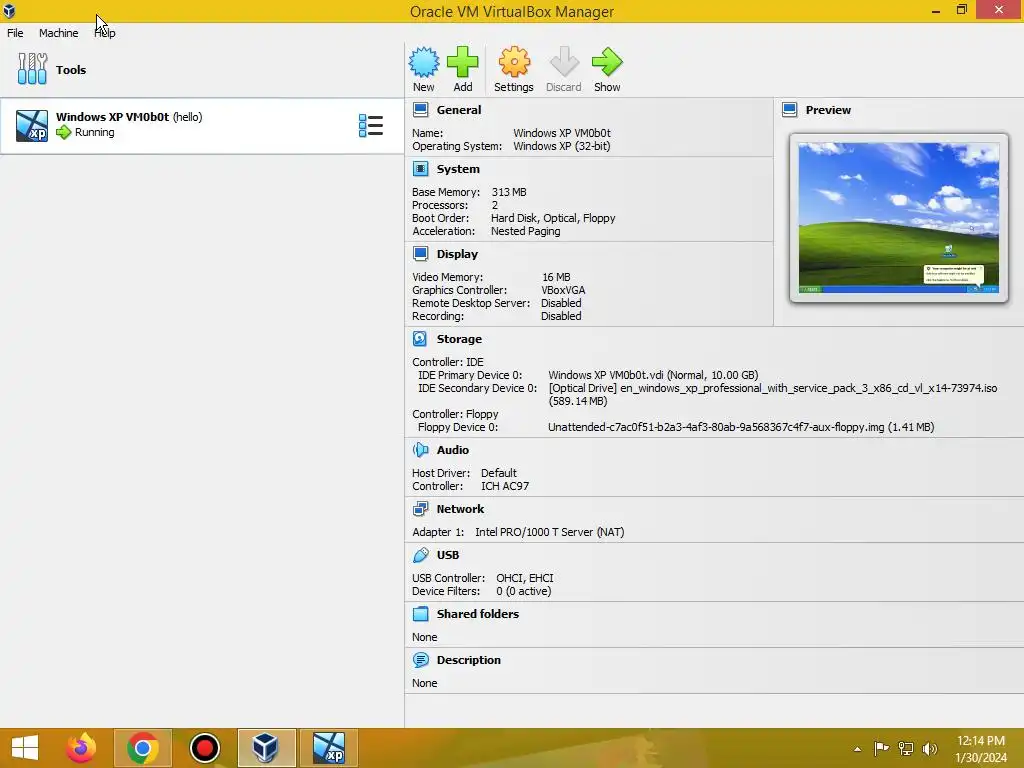Open the General settings header link
Screen dimensions: 1024x768
(458, 110)
